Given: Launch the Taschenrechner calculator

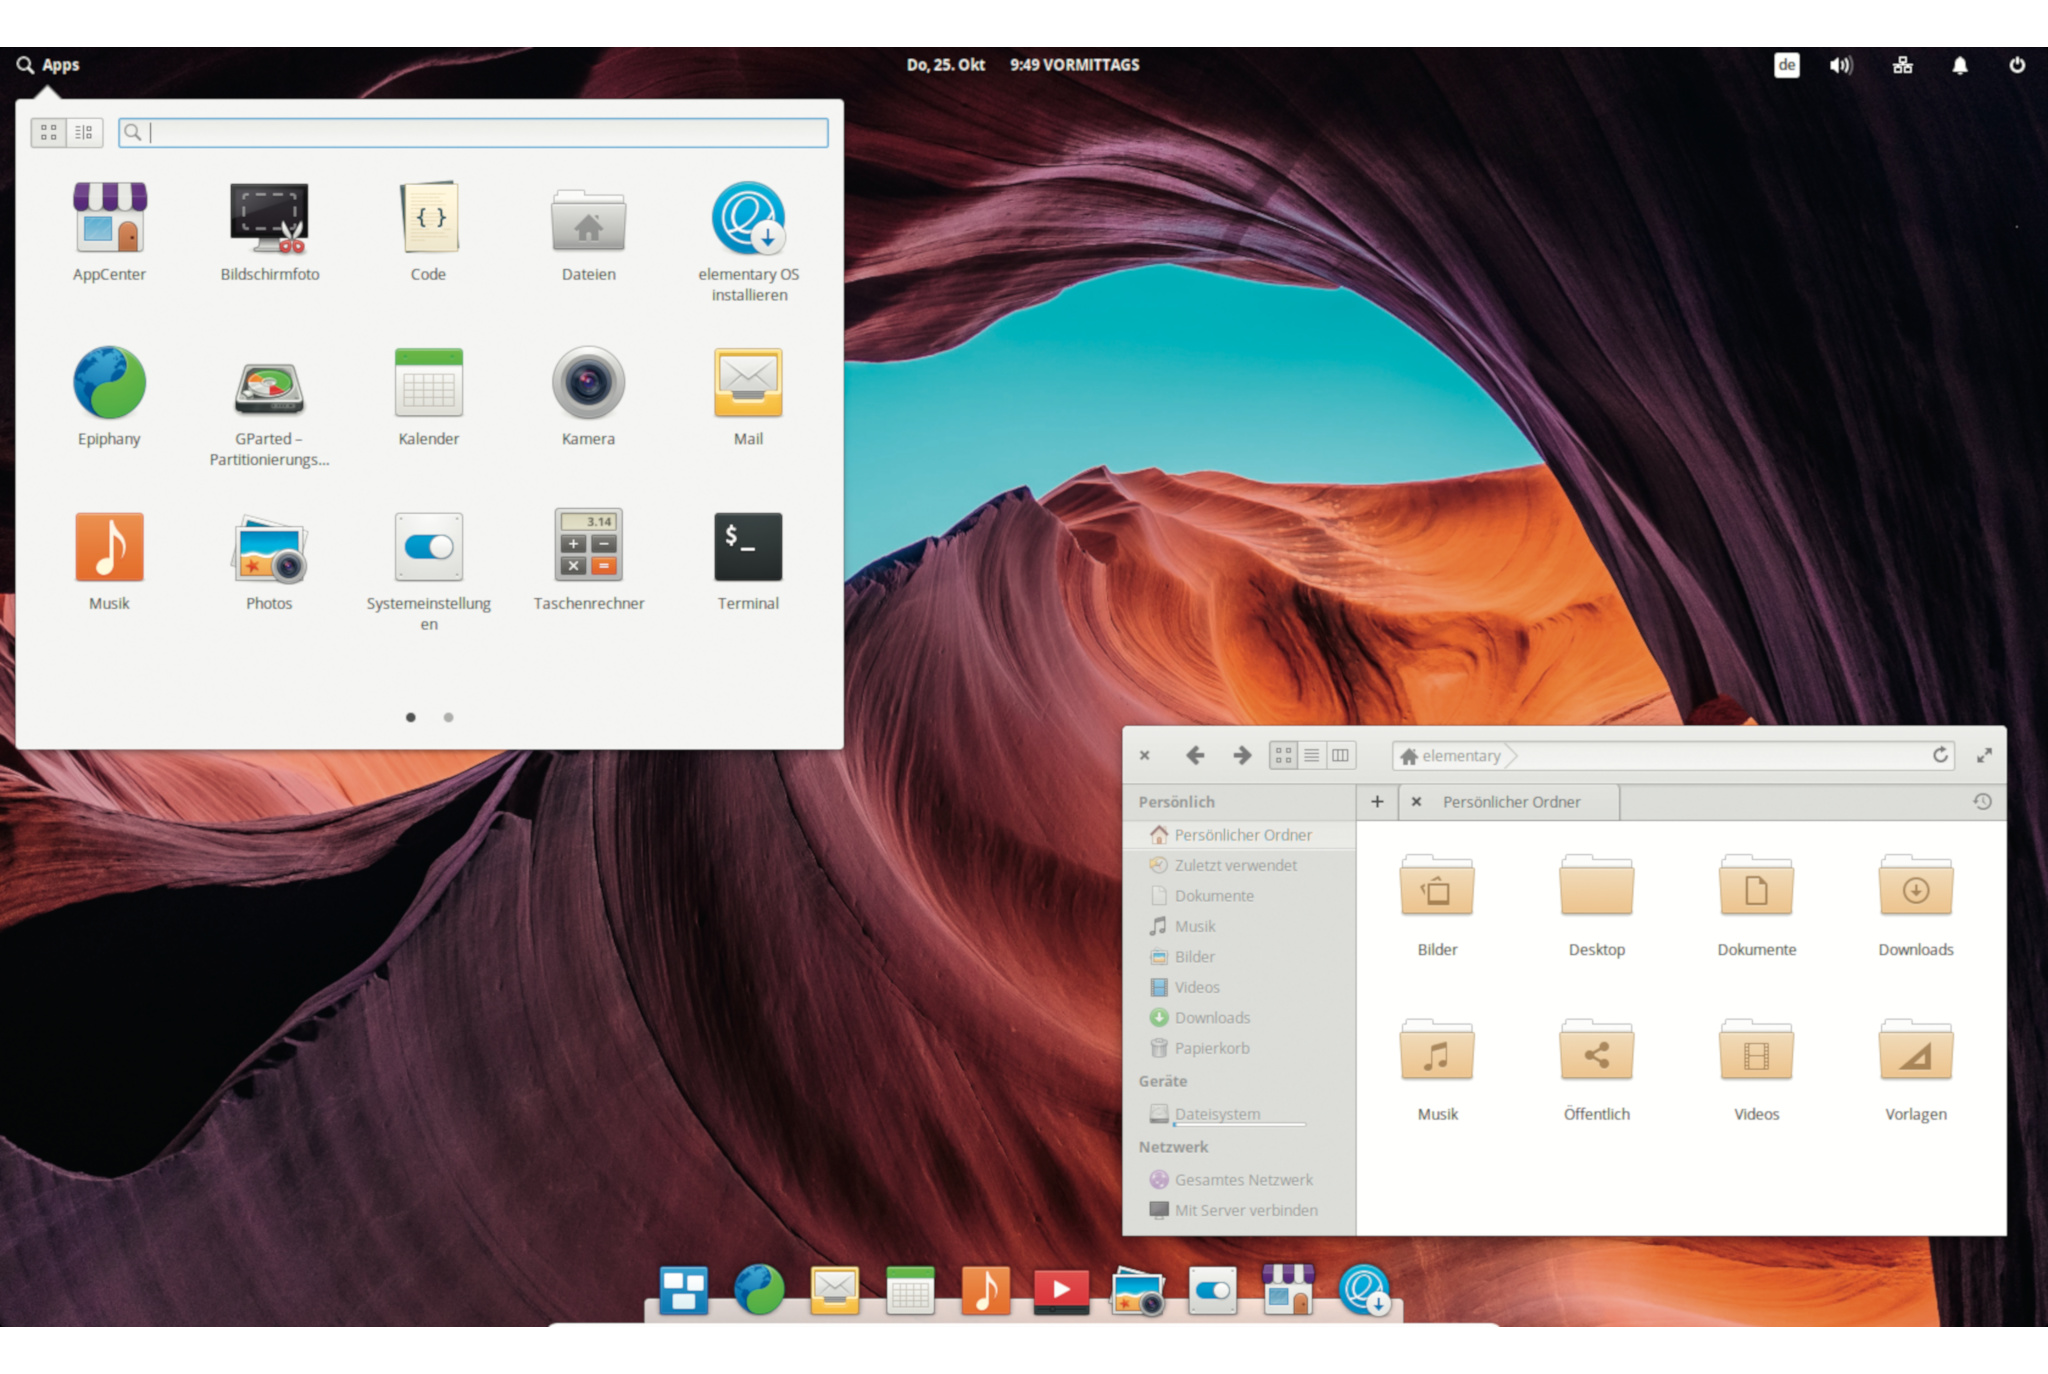Looking at the screenshot, I should [588, 547].
